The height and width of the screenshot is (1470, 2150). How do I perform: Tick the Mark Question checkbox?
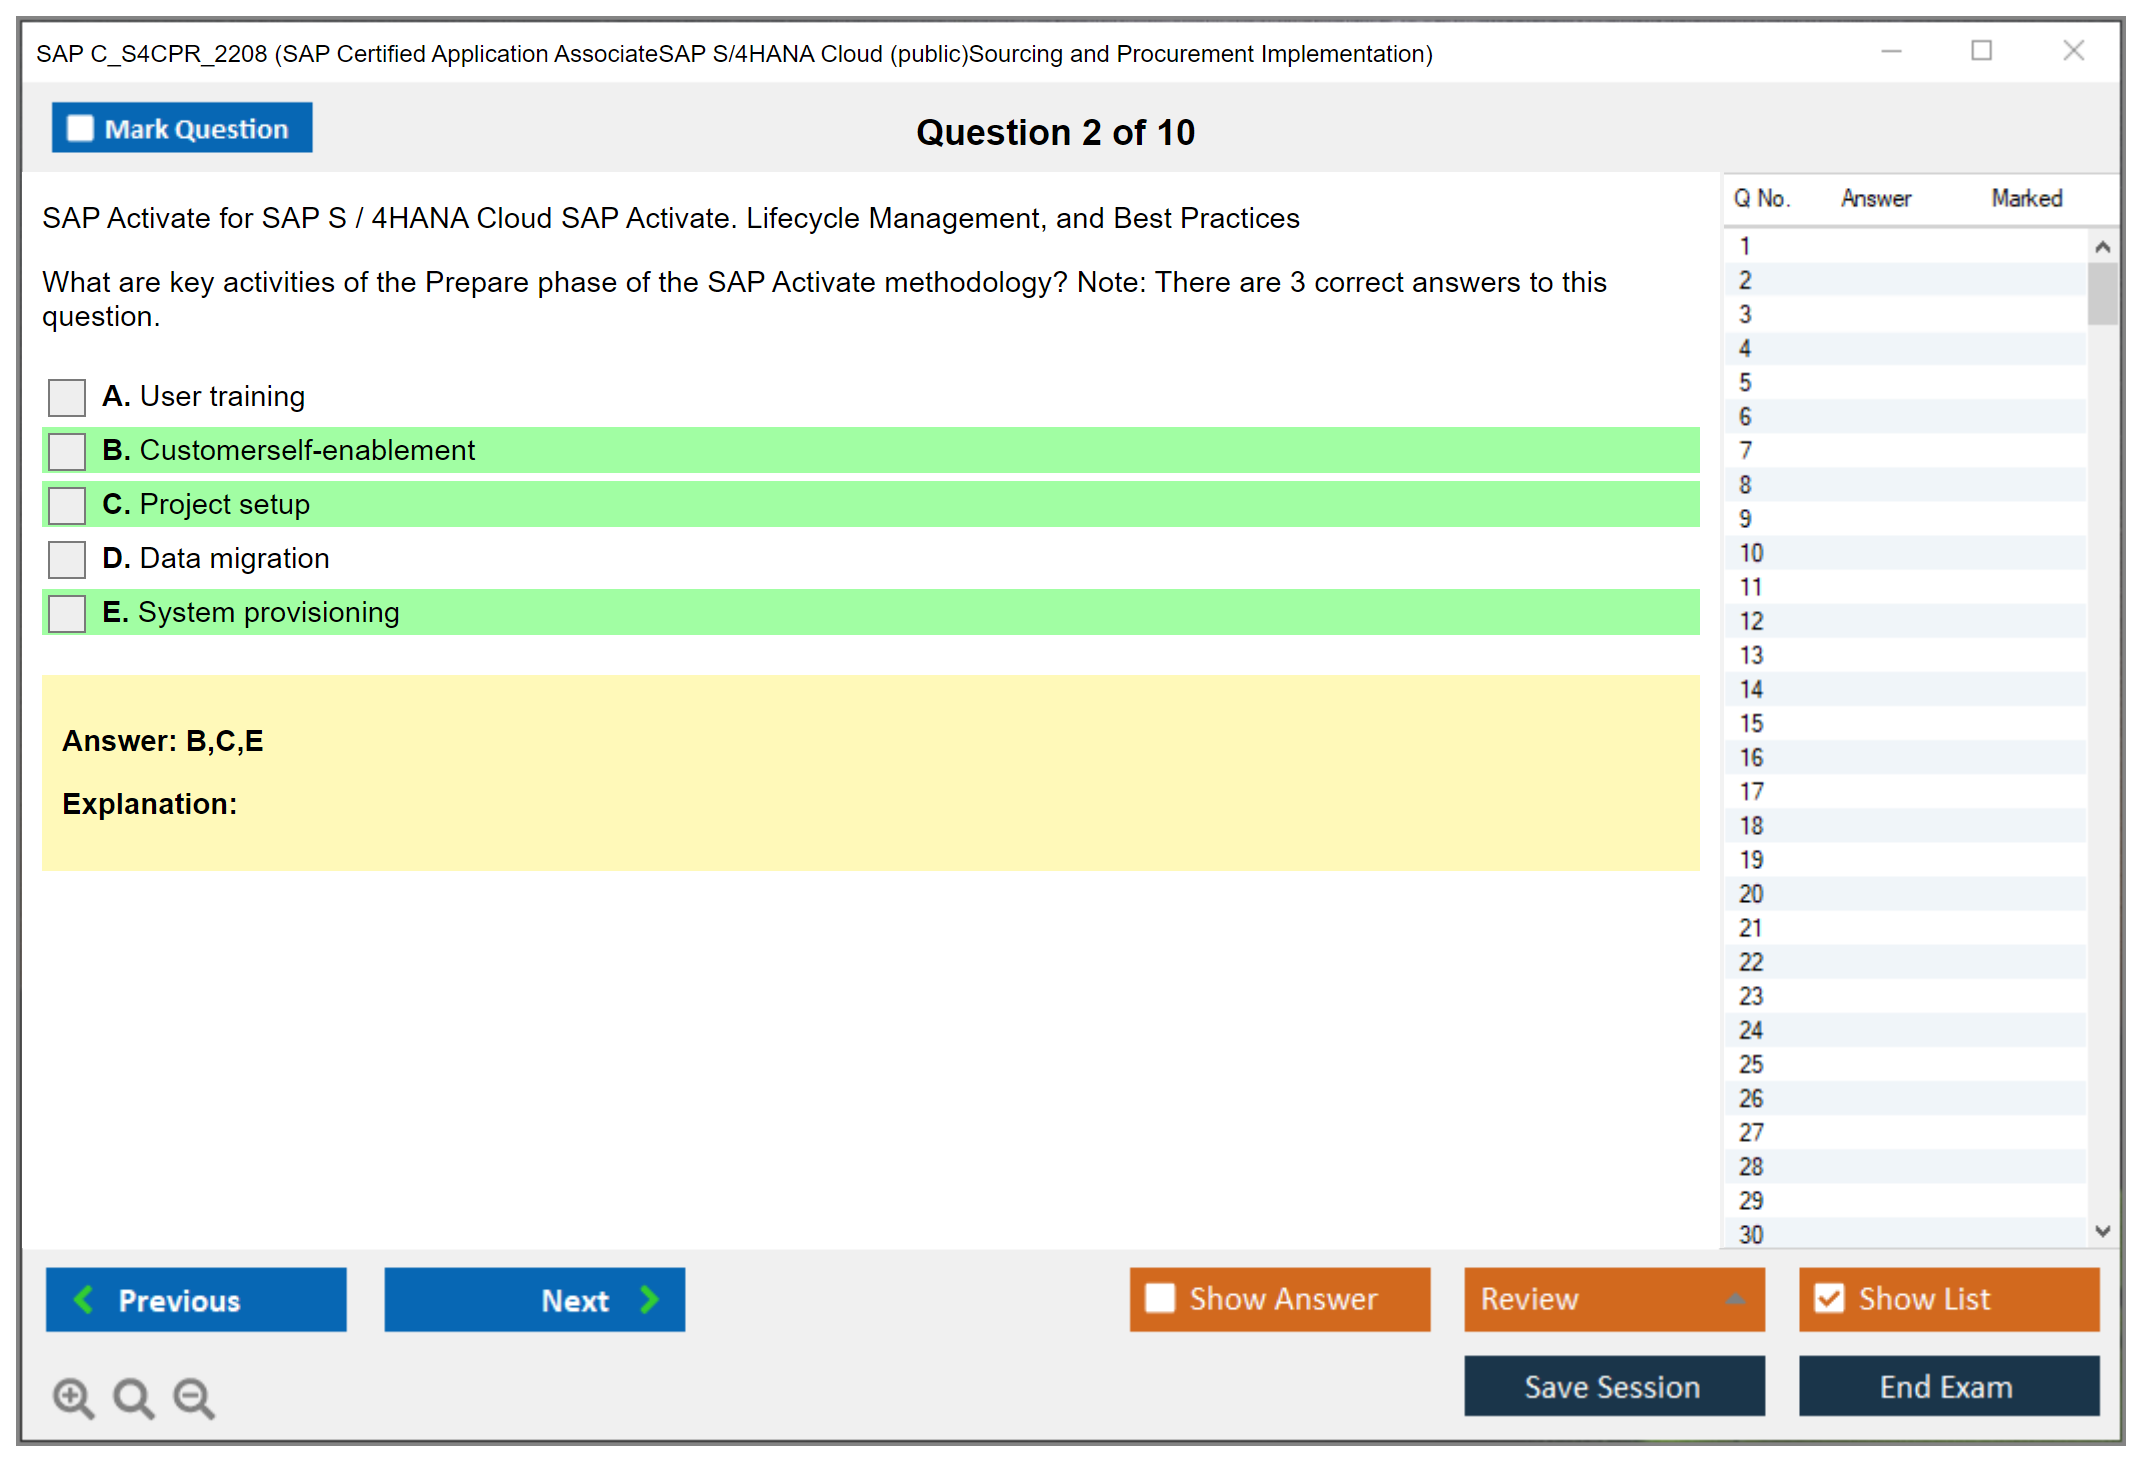point(80,129)
